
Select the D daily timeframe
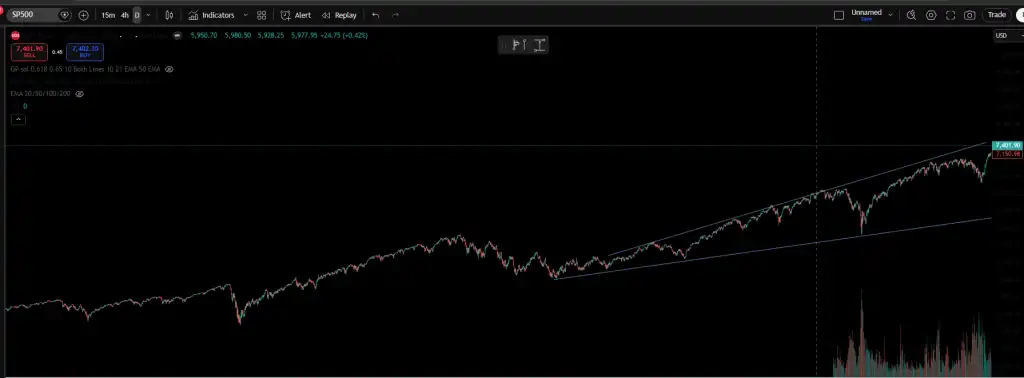tap(137, 15)
